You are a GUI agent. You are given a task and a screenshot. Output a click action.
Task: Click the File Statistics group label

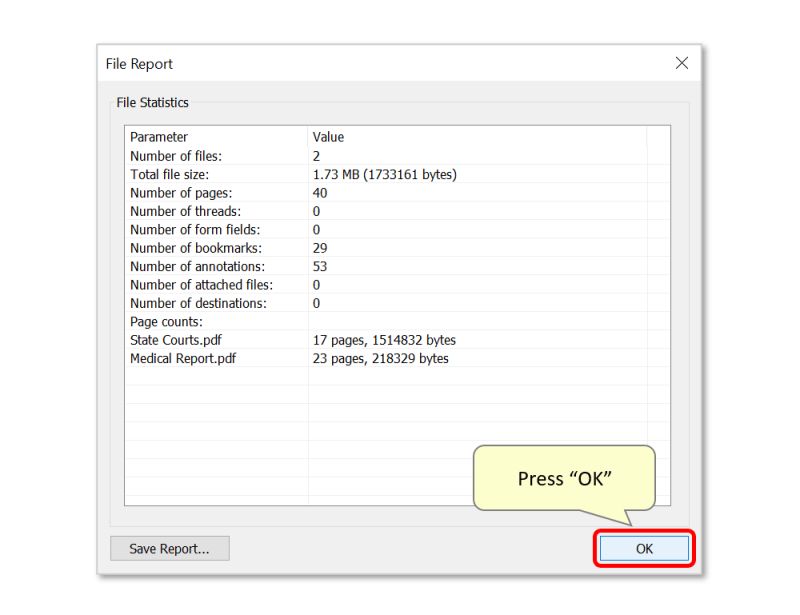point(153,102)
